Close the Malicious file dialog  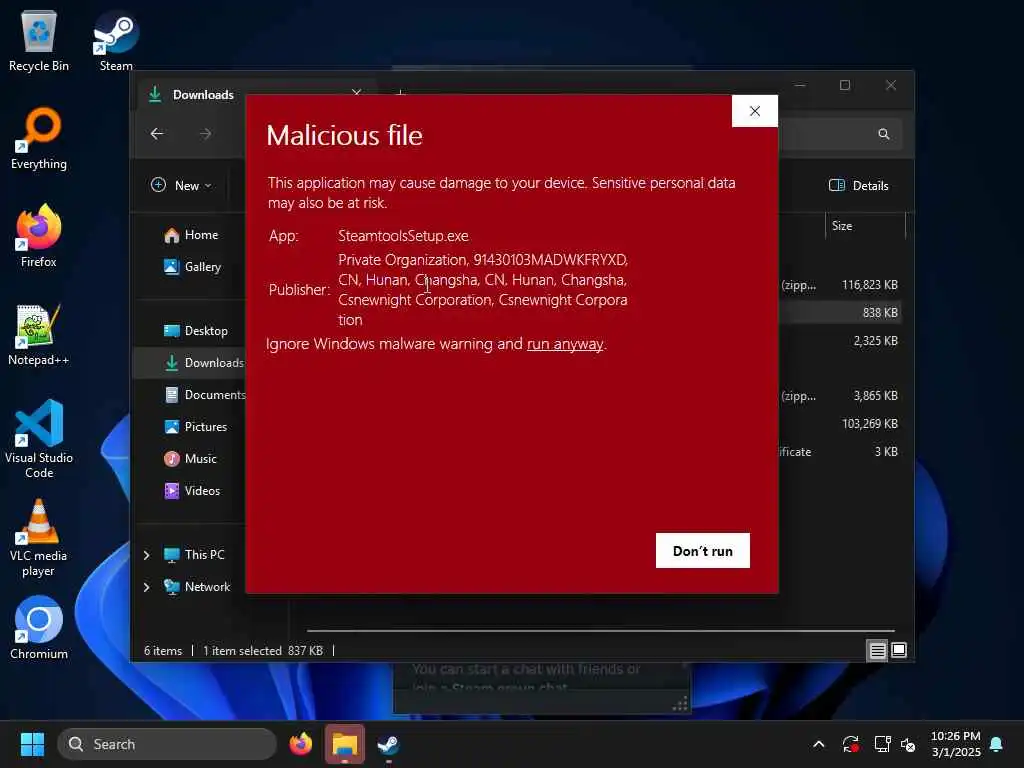(755, 111)
